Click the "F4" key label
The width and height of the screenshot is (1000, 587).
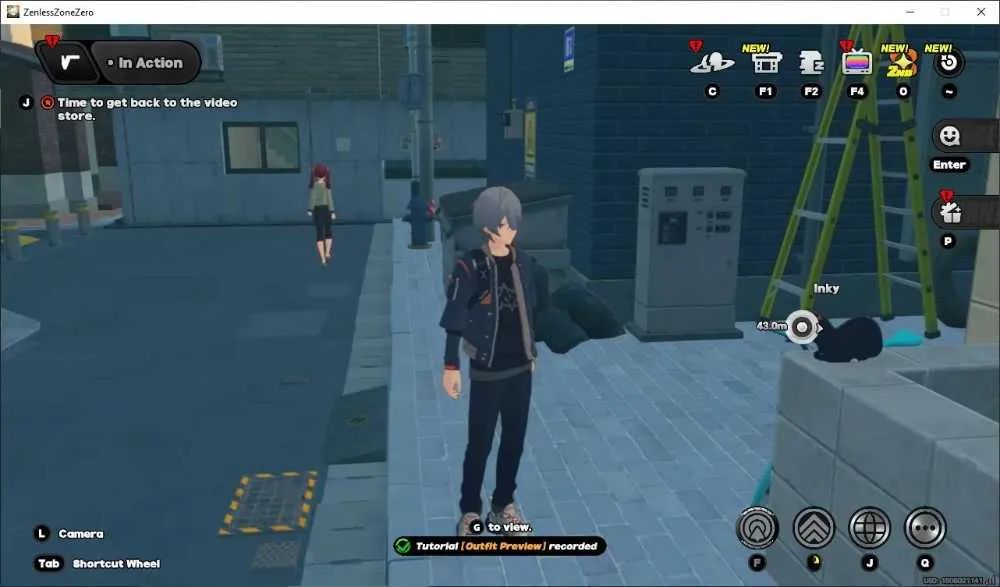point(857,91)
